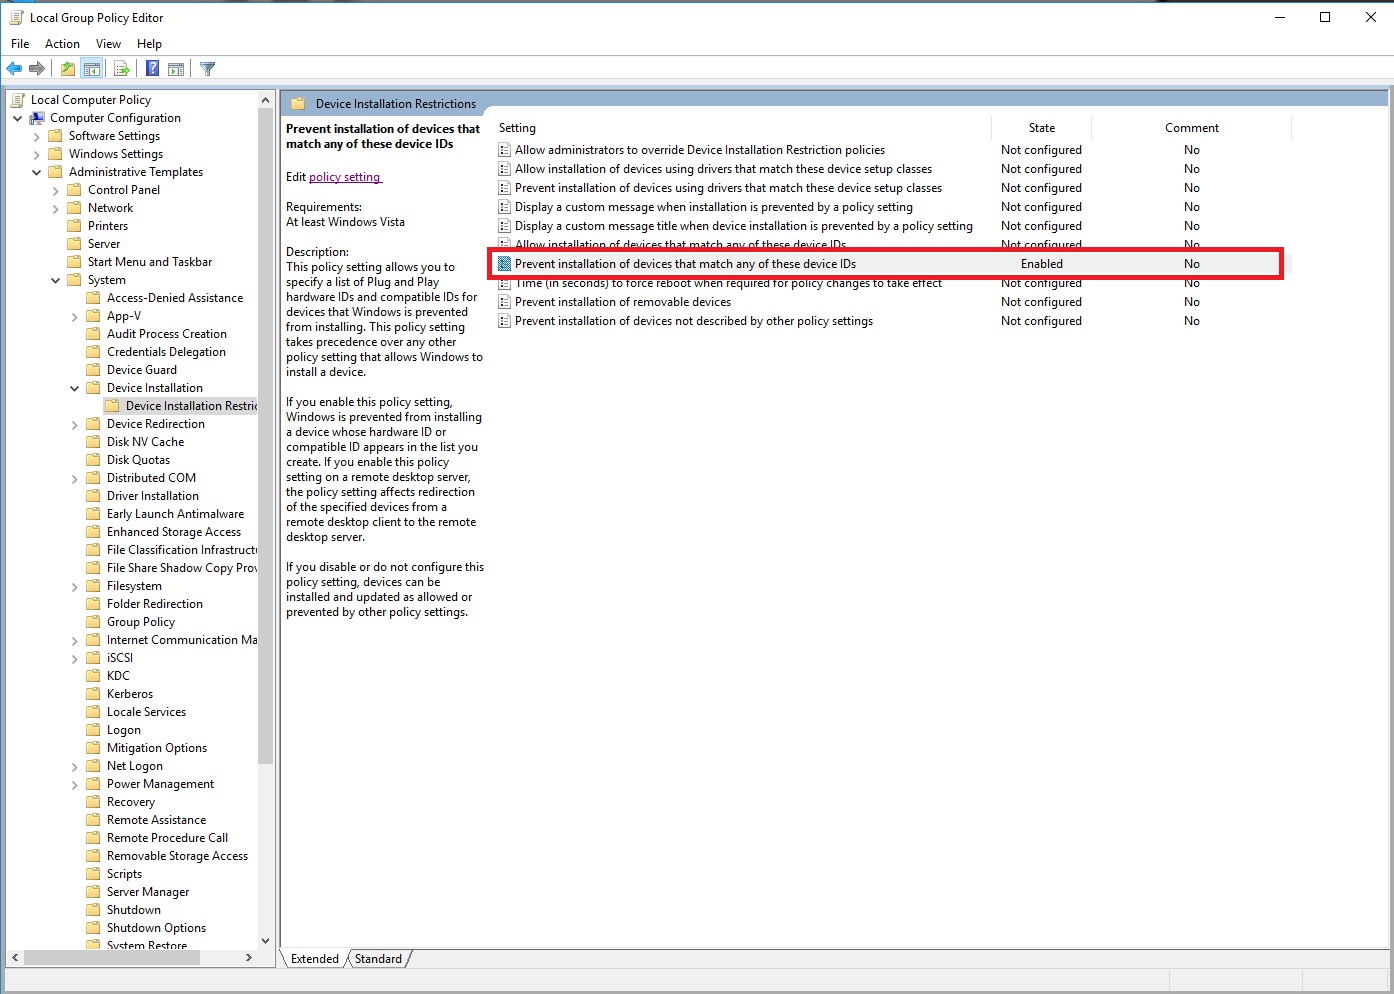The height and width of the screenshot is (994, 1394).
Task: Expand the Net Logon folder
Action: coord(75,766)
